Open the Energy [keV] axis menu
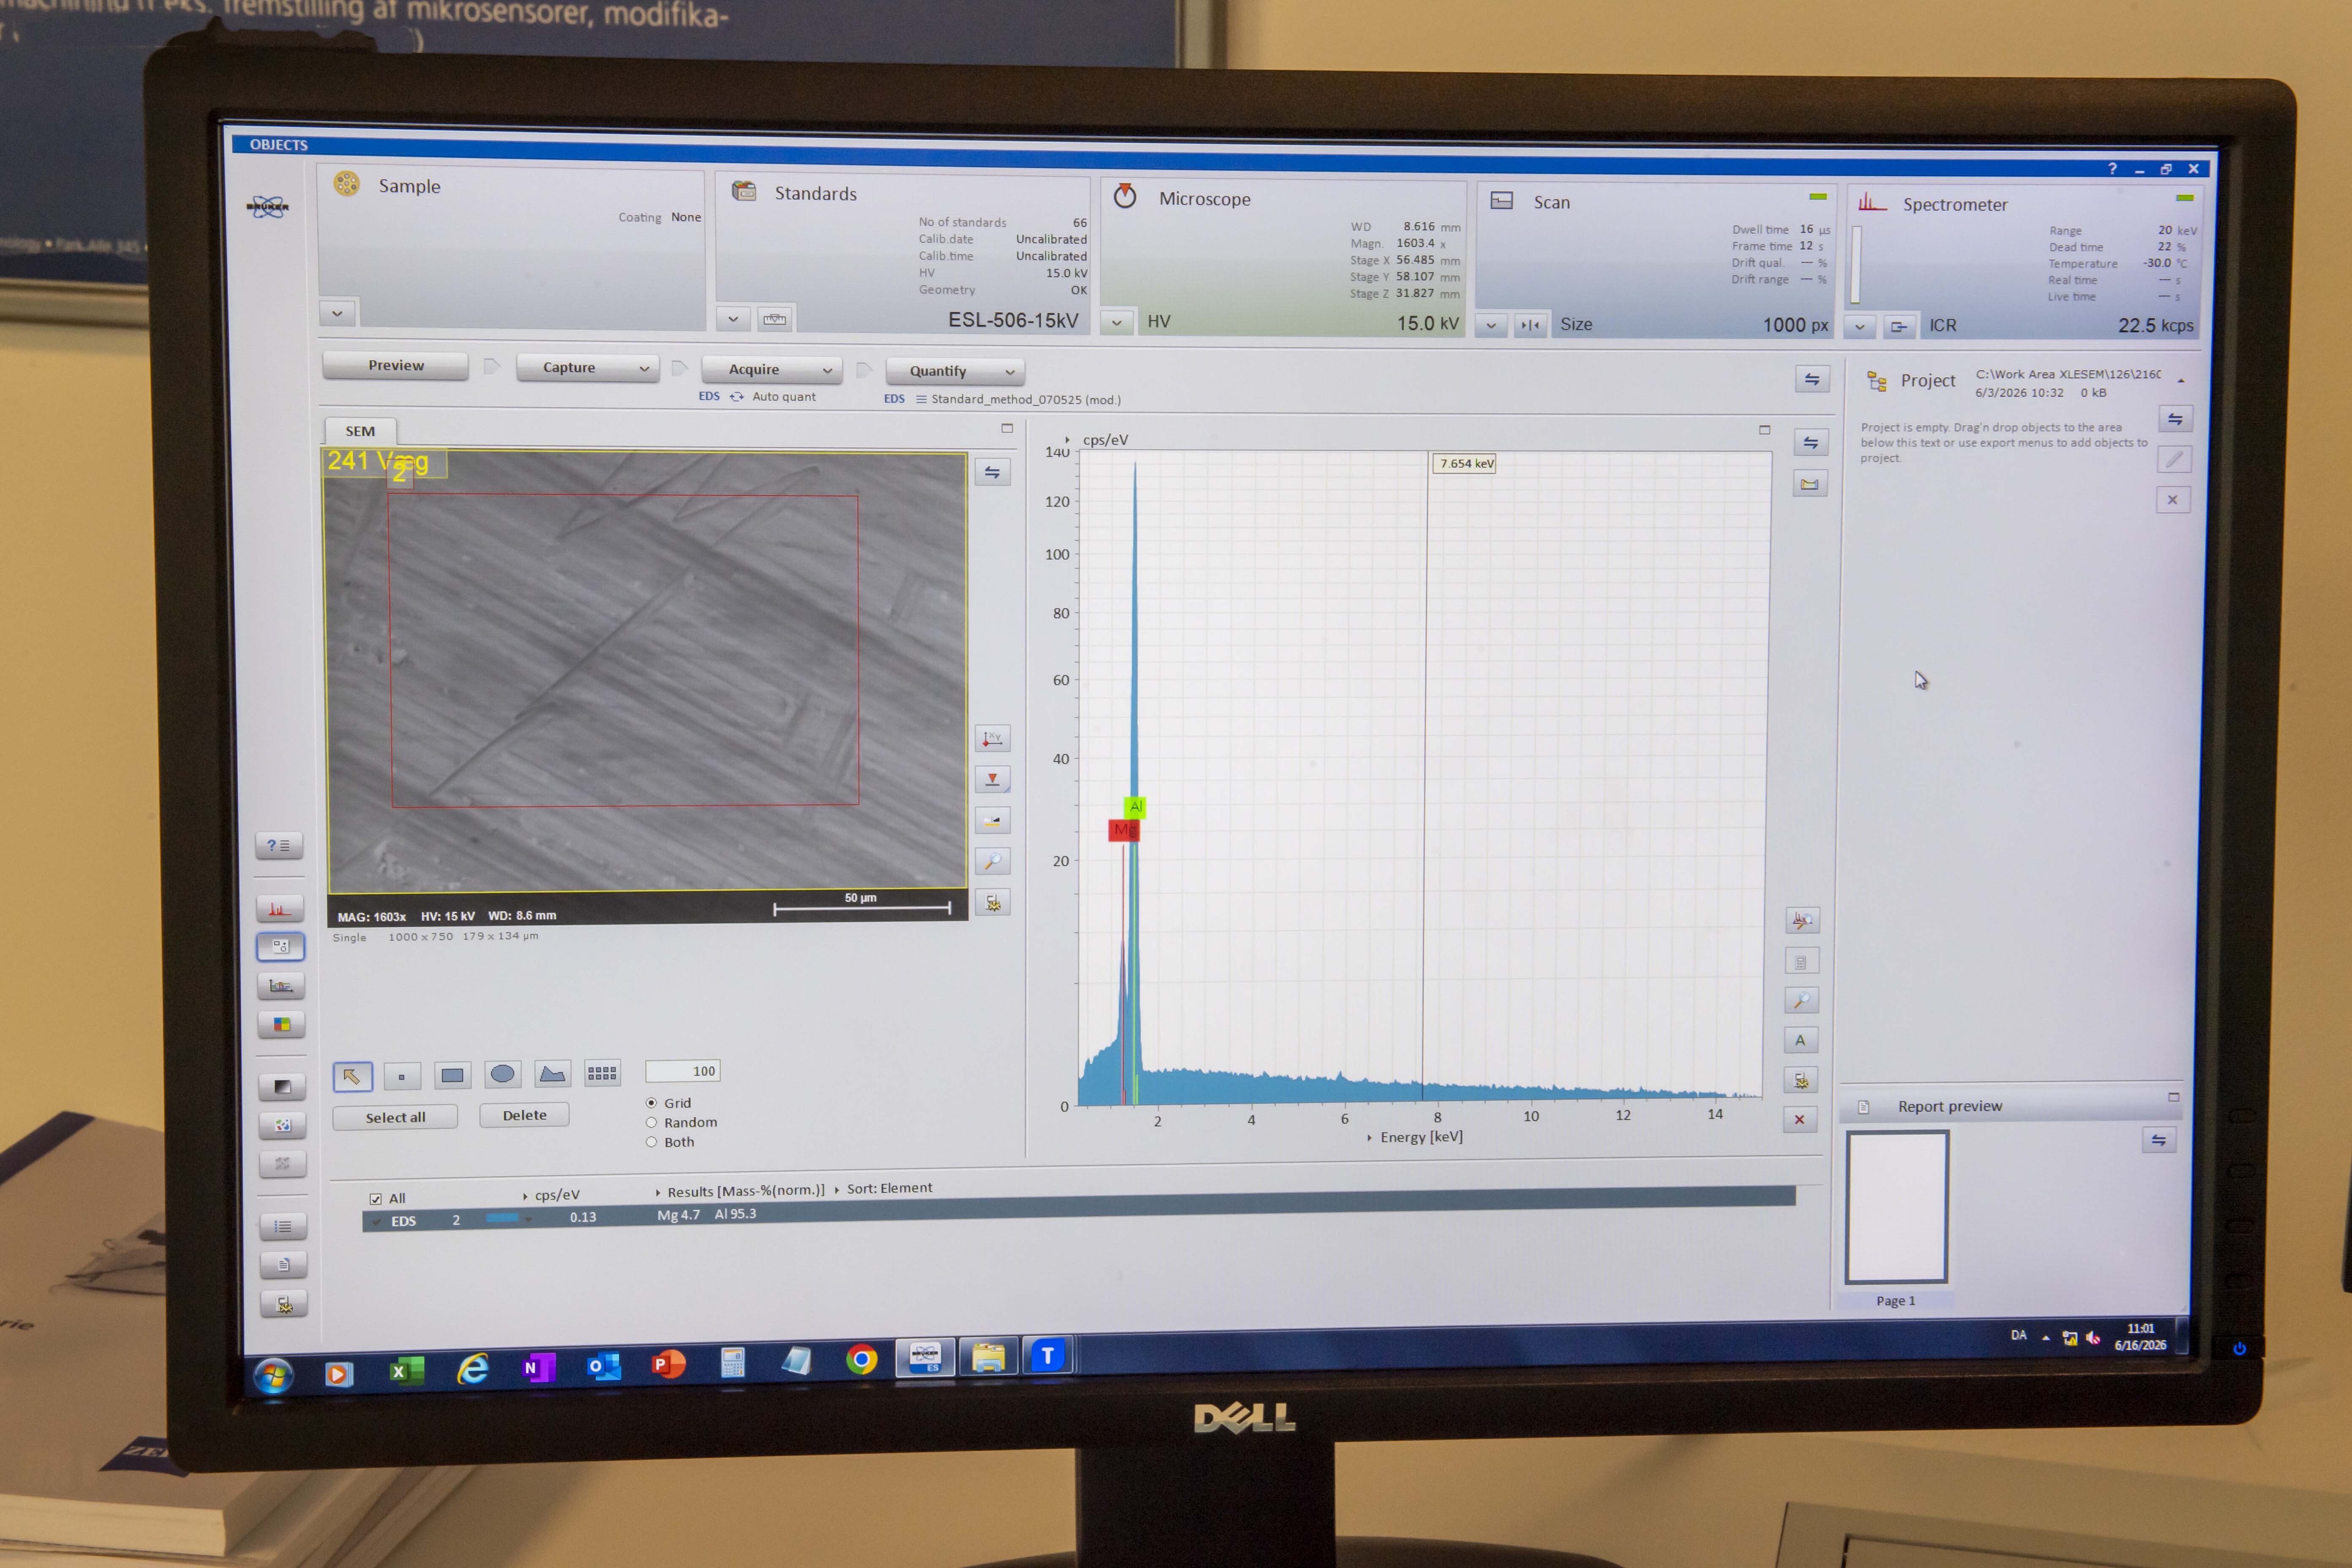 point(1415,1137)
